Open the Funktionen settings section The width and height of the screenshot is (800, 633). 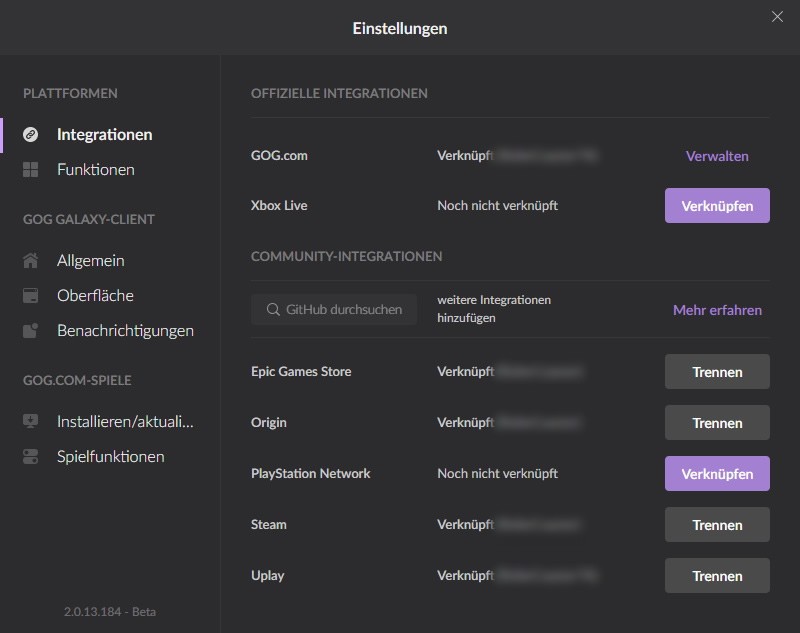pos(96,169)
